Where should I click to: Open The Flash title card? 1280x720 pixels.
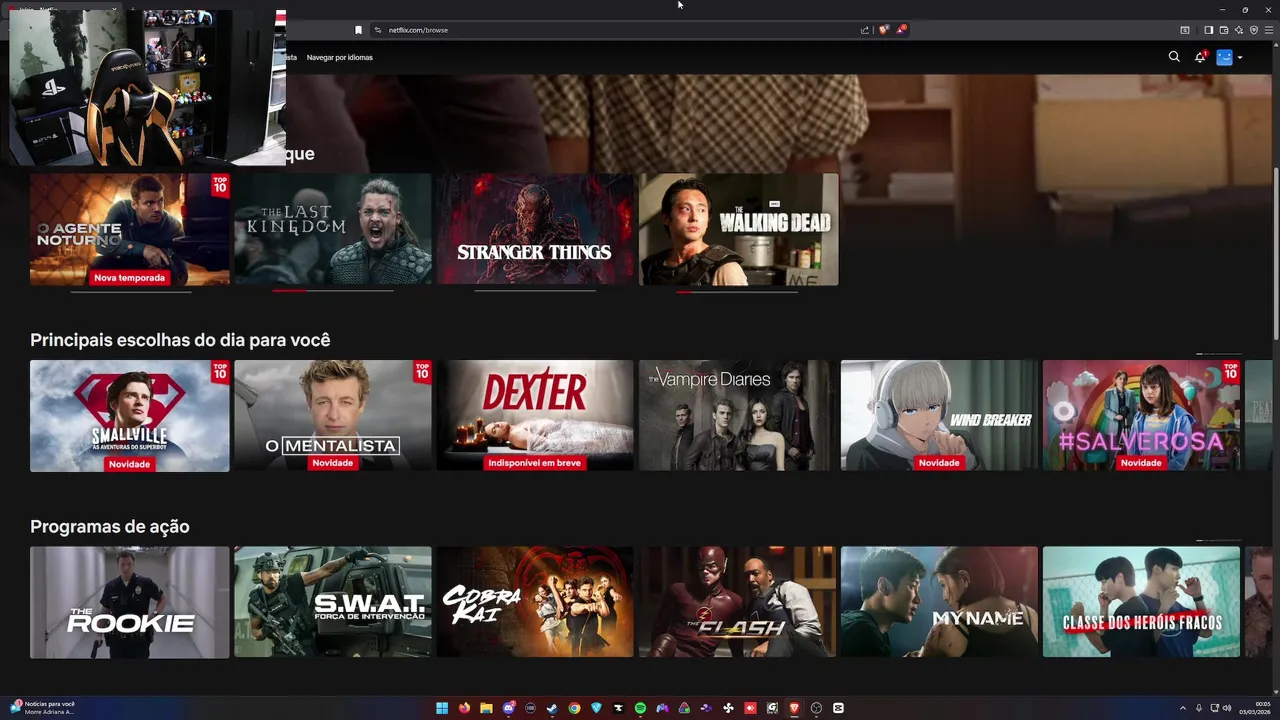[x=738, y=602]
